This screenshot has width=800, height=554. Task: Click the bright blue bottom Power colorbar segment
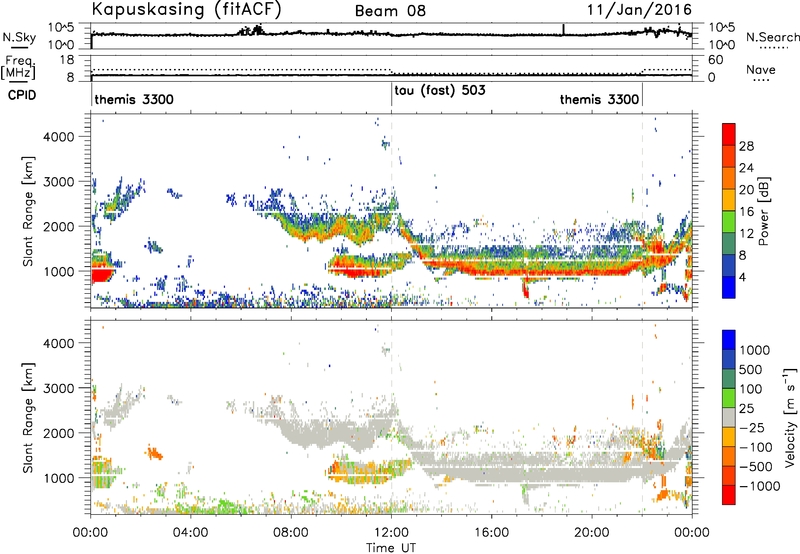tap(729, 287)
